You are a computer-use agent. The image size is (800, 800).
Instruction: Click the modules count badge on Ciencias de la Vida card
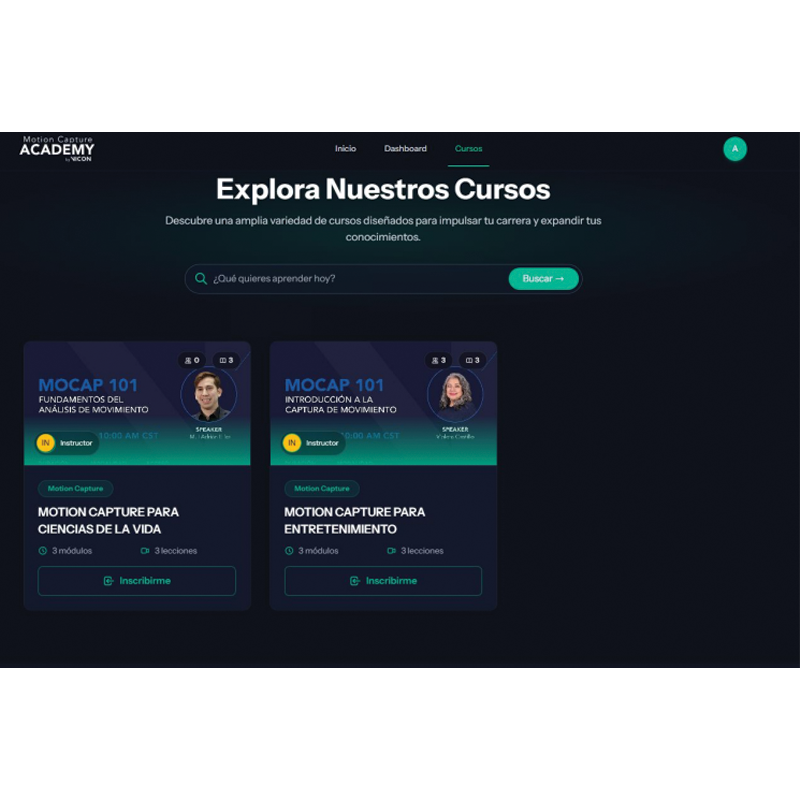click(224, 360)
